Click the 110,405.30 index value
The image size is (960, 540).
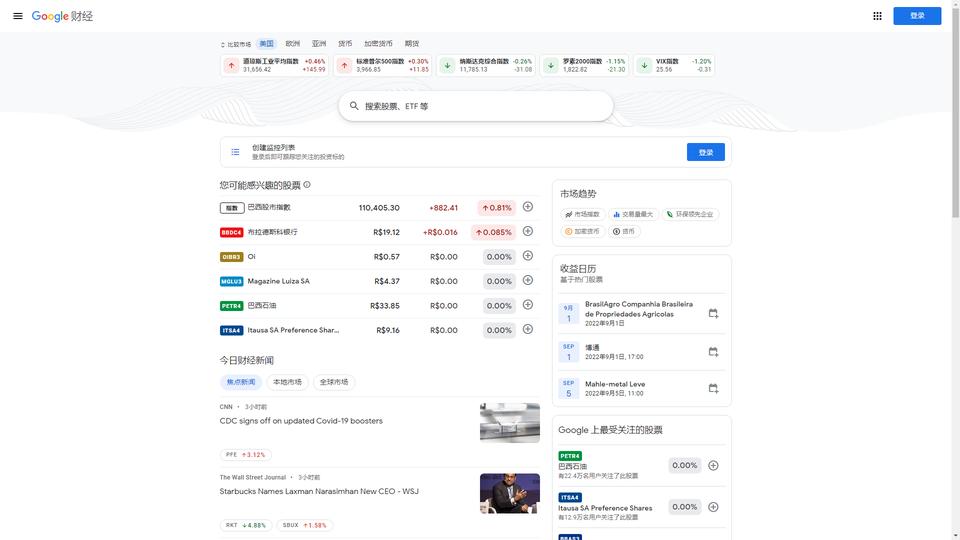click(x=379, y=208)
